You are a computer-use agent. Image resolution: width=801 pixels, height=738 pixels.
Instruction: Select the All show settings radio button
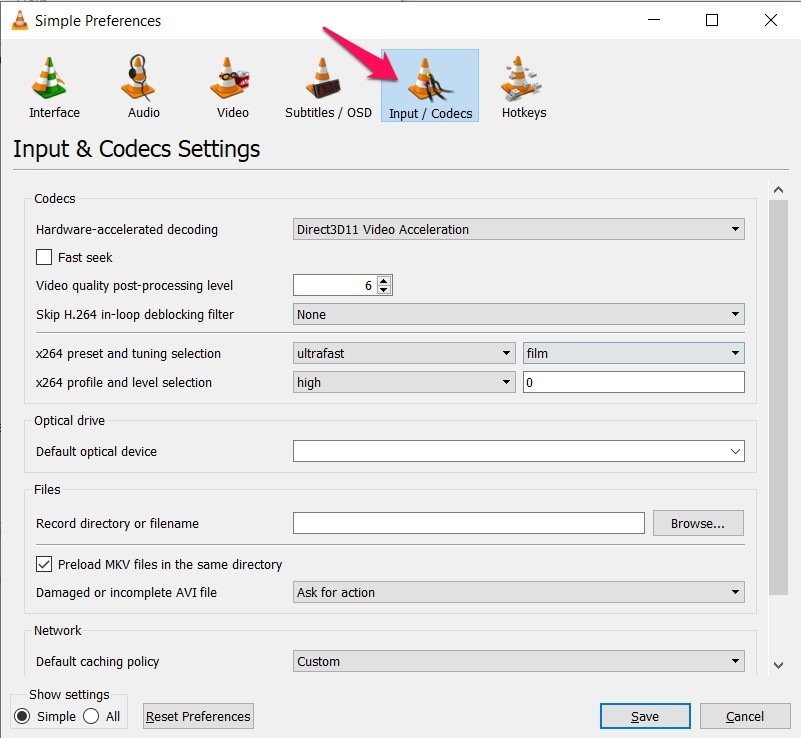tap(91, 716)
